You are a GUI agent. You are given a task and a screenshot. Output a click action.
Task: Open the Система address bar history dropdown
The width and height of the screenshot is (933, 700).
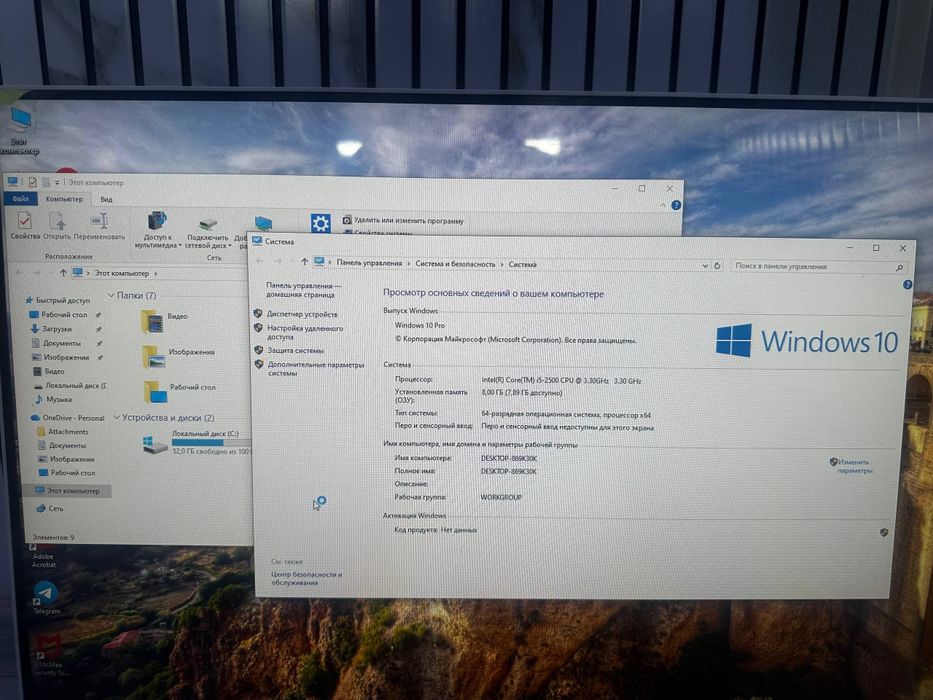pos(705,265)
